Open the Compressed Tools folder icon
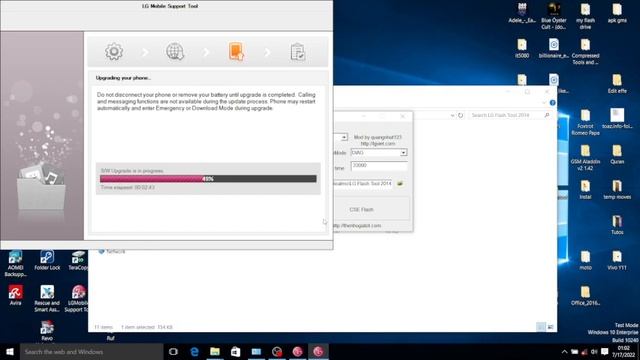The height and width of the screenshot is (360, 640). [585, 51]
